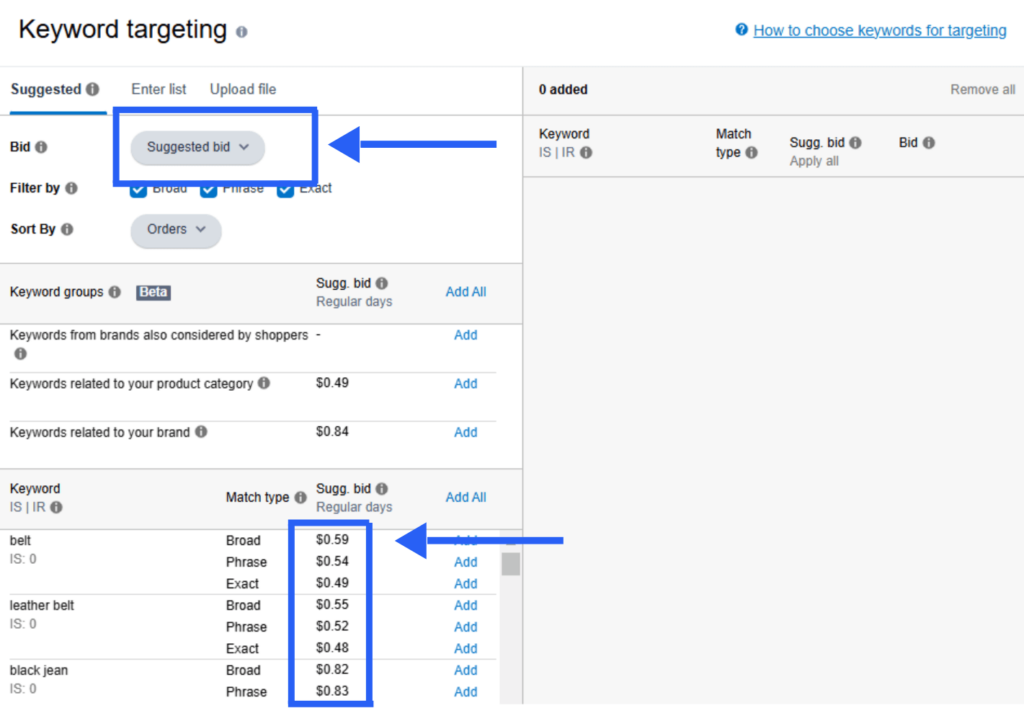Add the leather belt Broad match keyword

coord(466,605)
